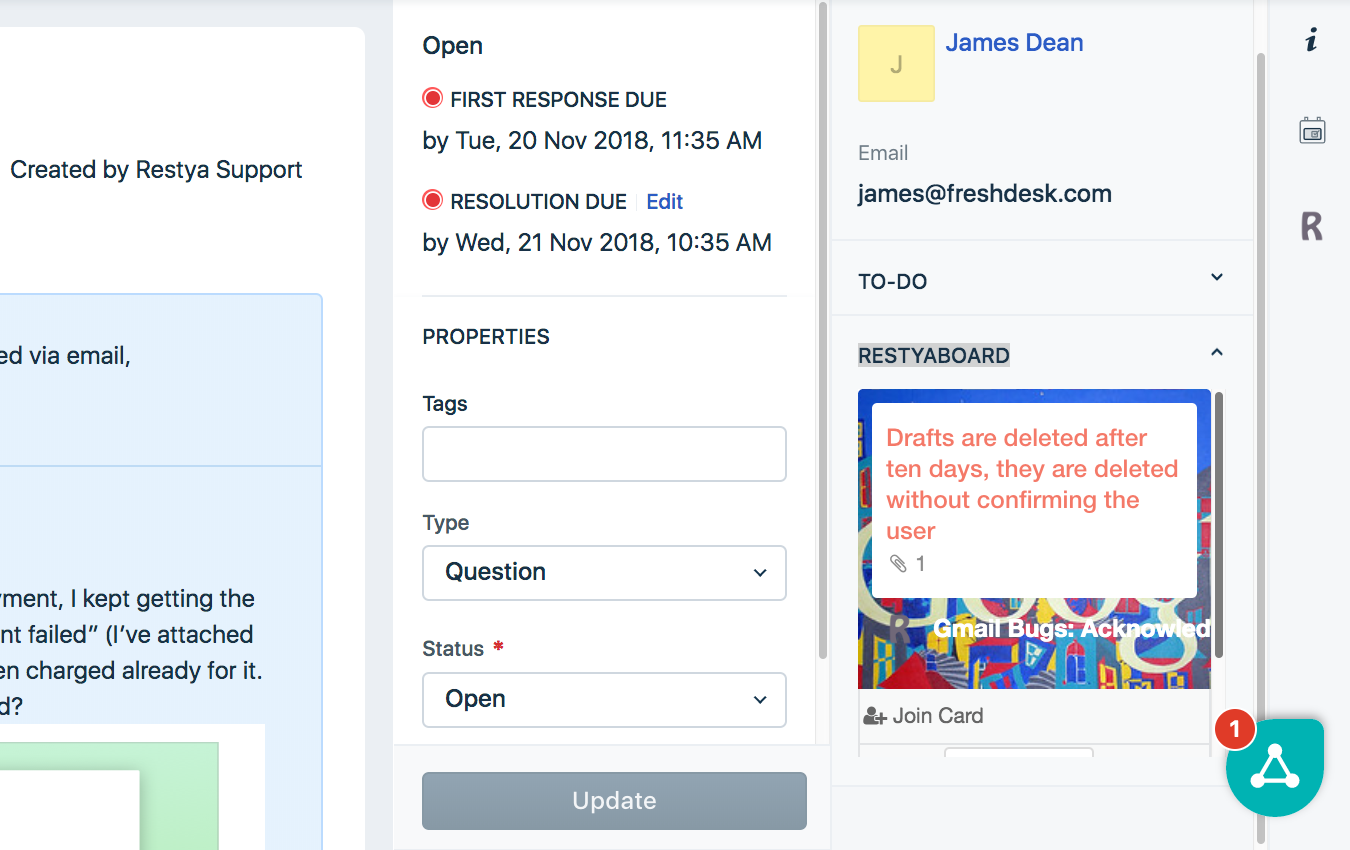Click Edit next to Resolution Due

pos(664,202)
